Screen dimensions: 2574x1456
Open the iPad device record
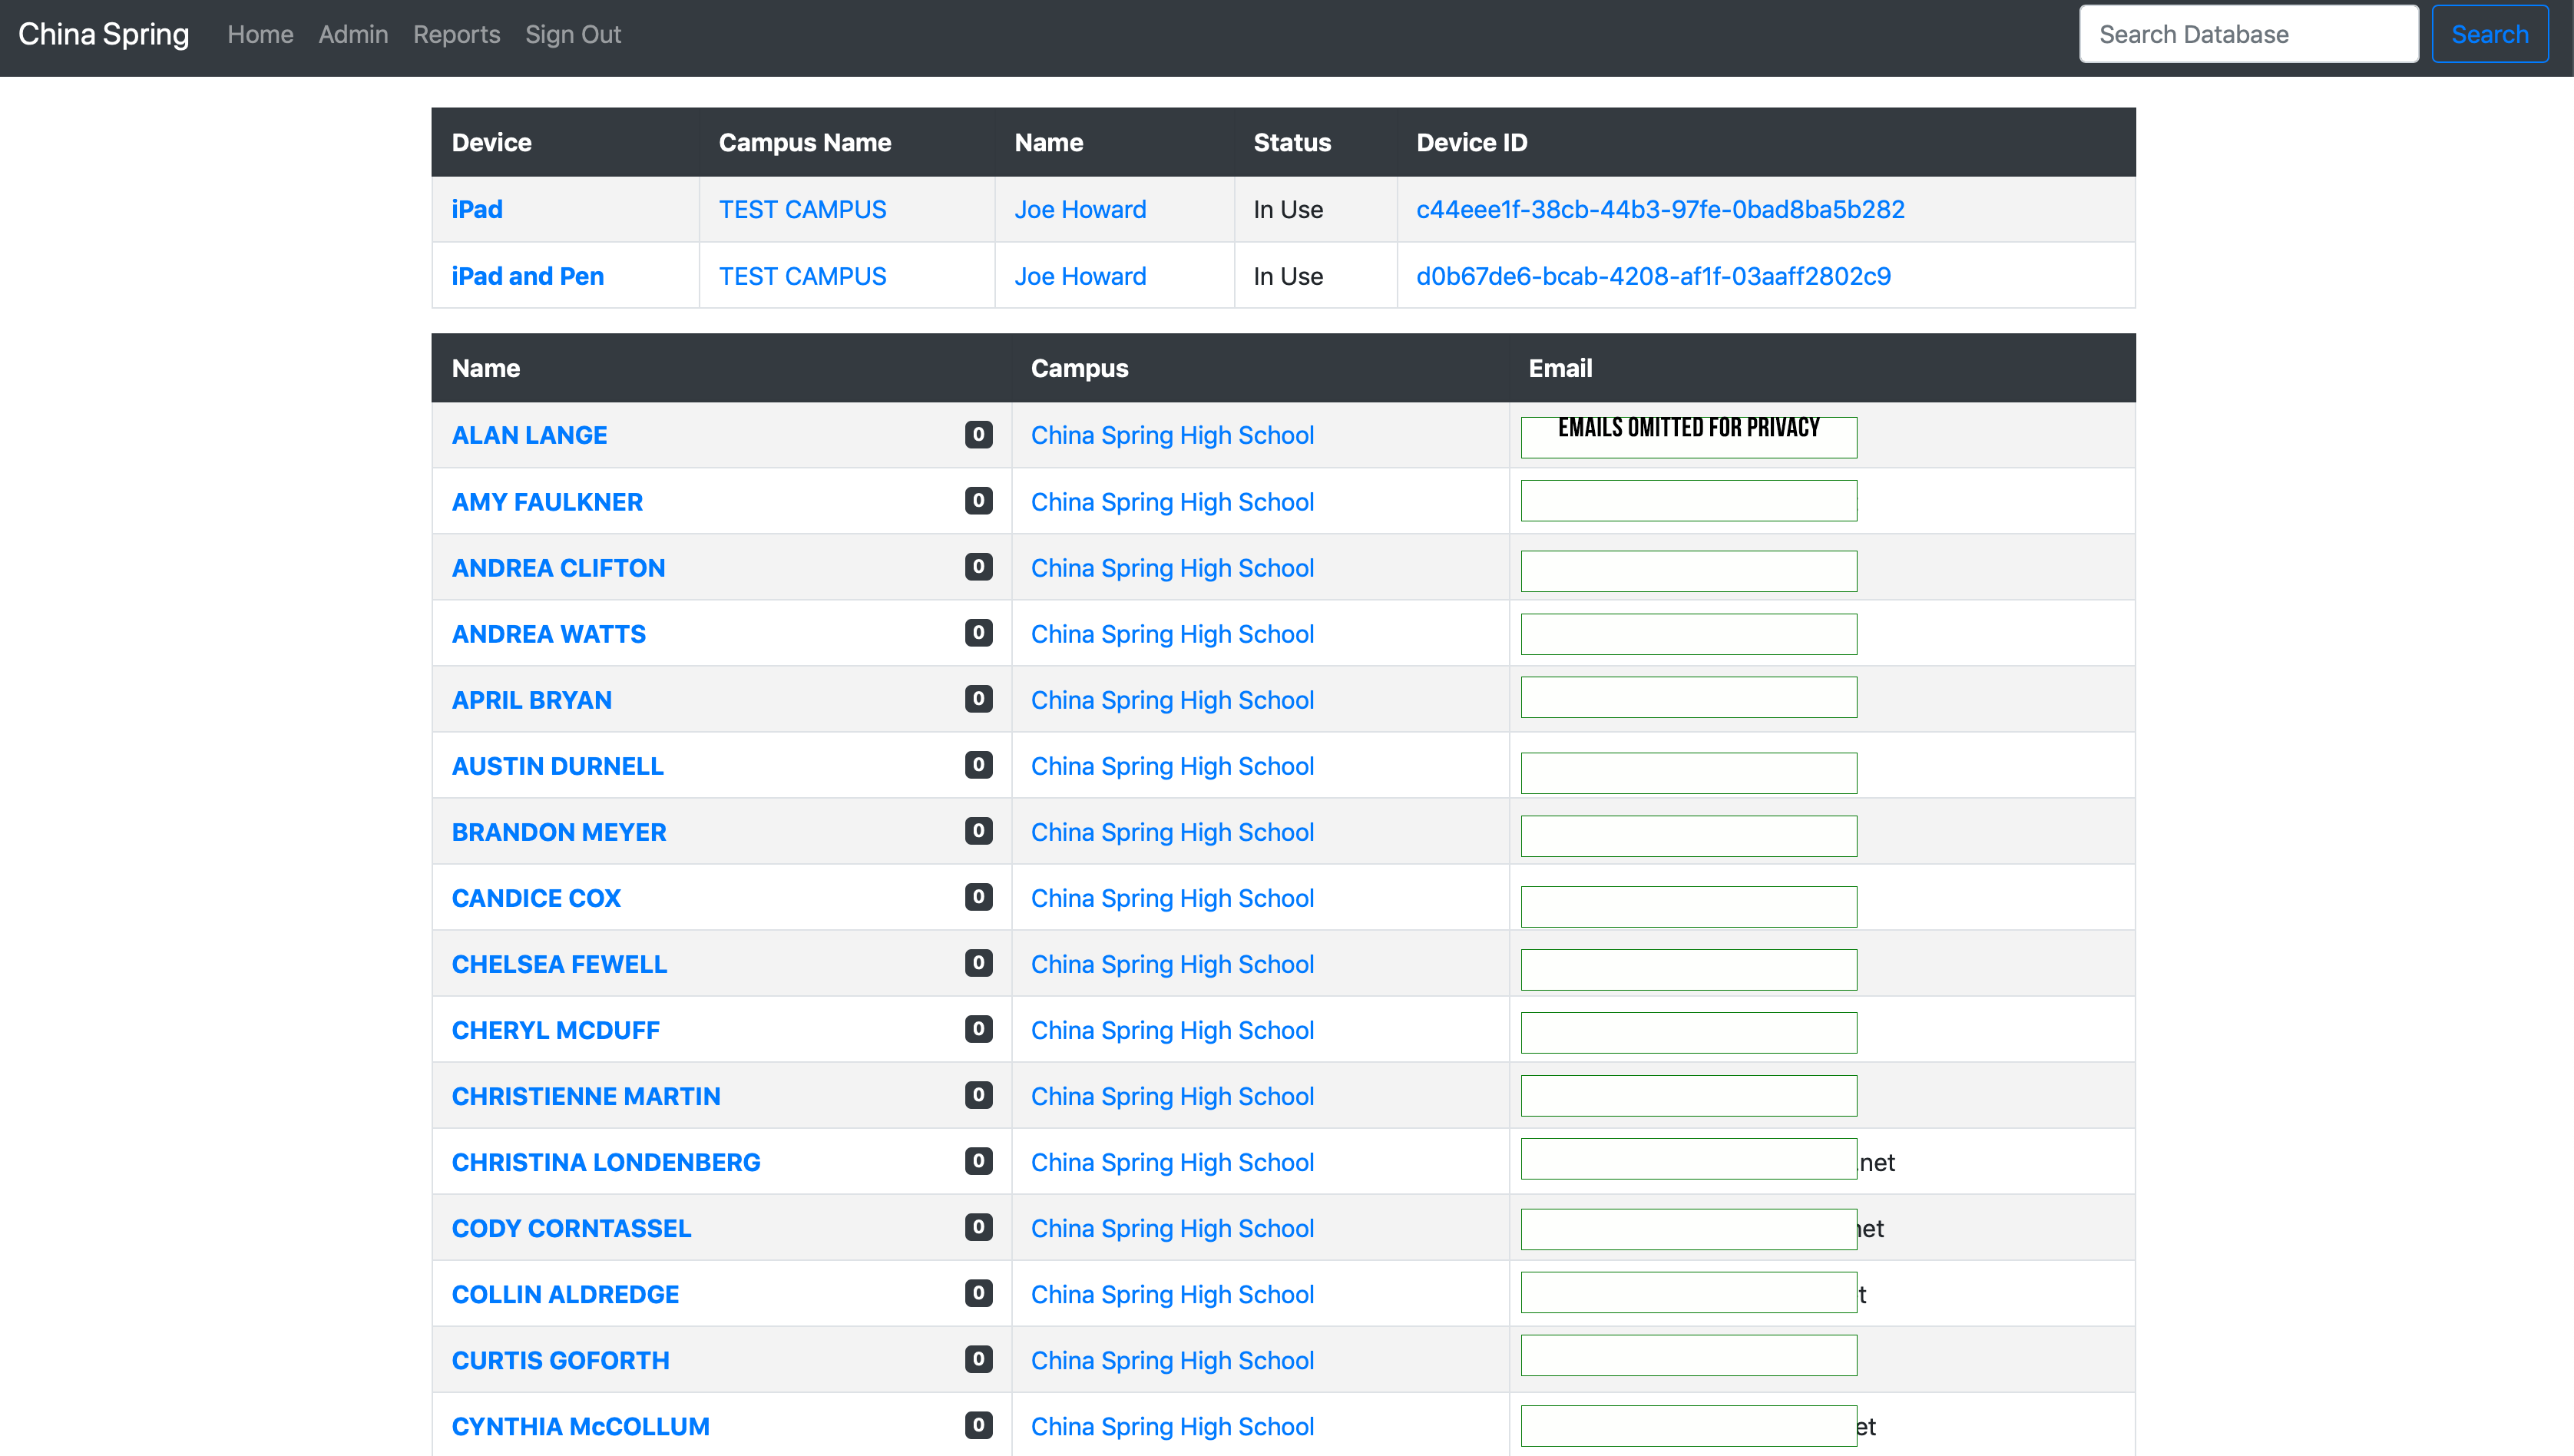478,209
